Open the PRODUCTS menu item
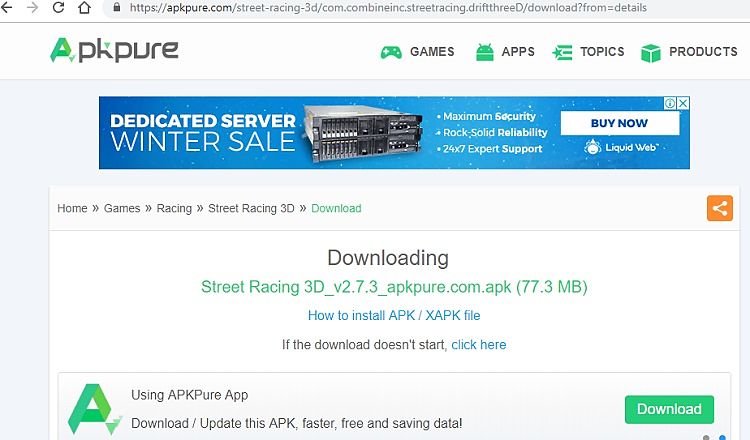Viewport: 750px width, 440px height. pos(703,52)
